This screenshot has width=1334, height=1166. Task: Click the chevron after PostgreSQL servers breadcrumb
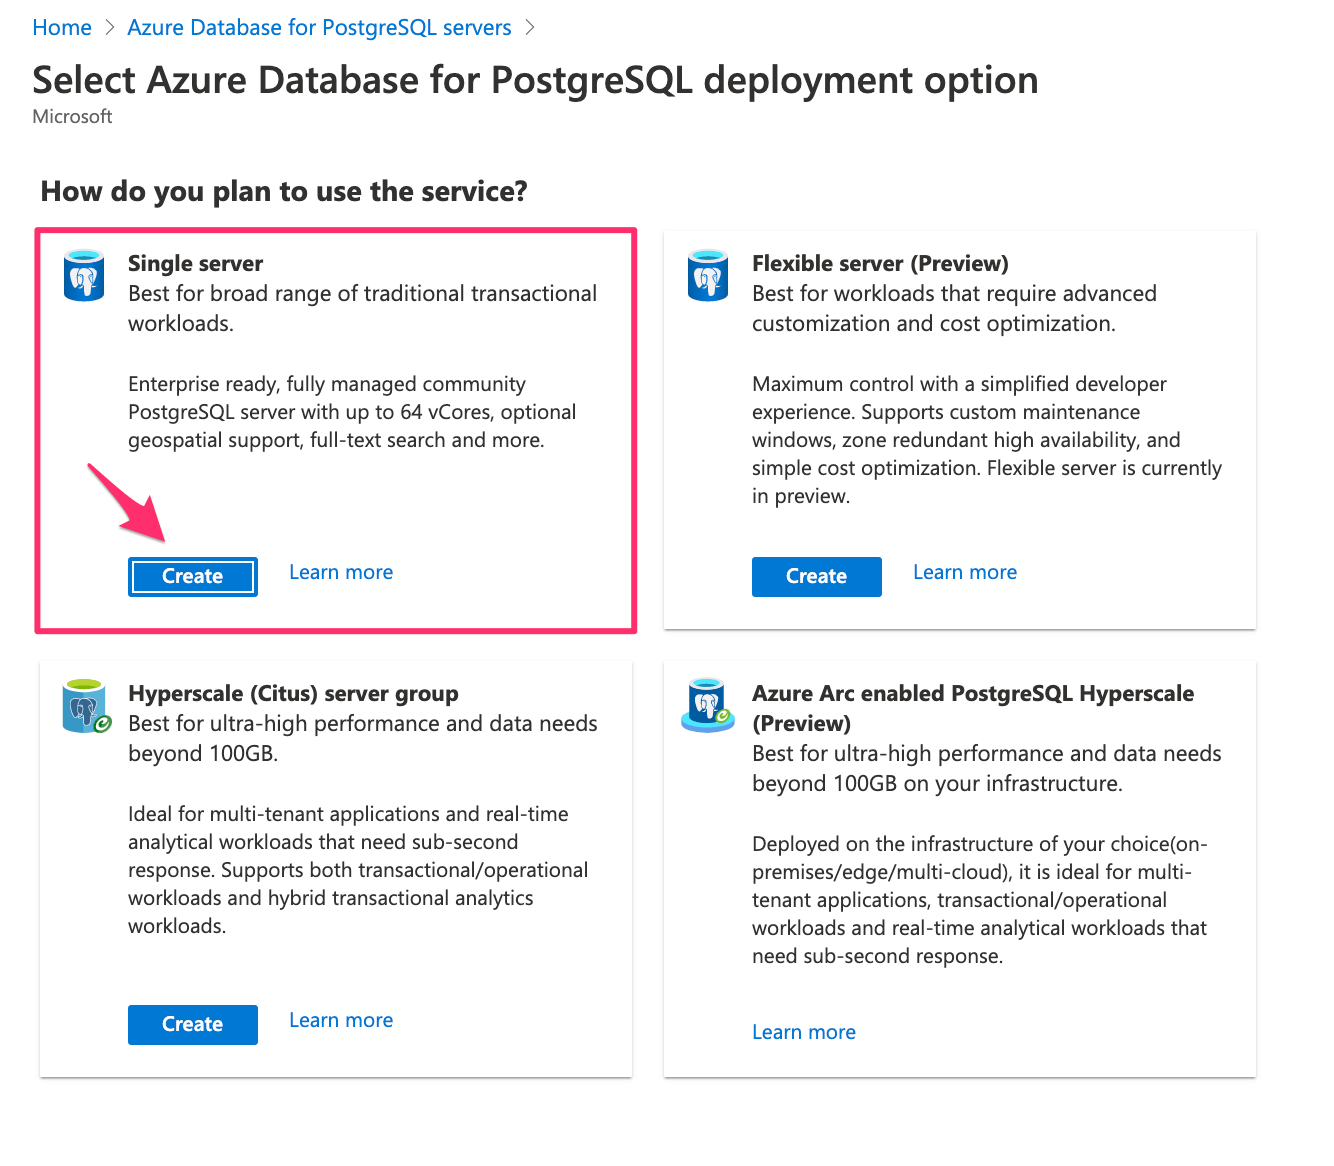pyautogui.click(x=530, y=28)
